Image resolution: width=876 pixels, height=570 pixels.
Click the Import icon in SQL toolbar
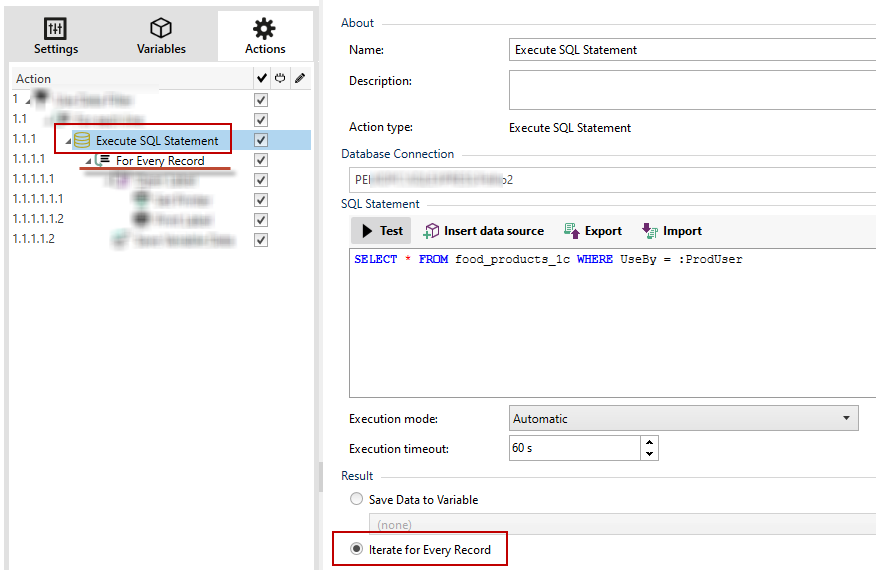[x=649, y=231]
